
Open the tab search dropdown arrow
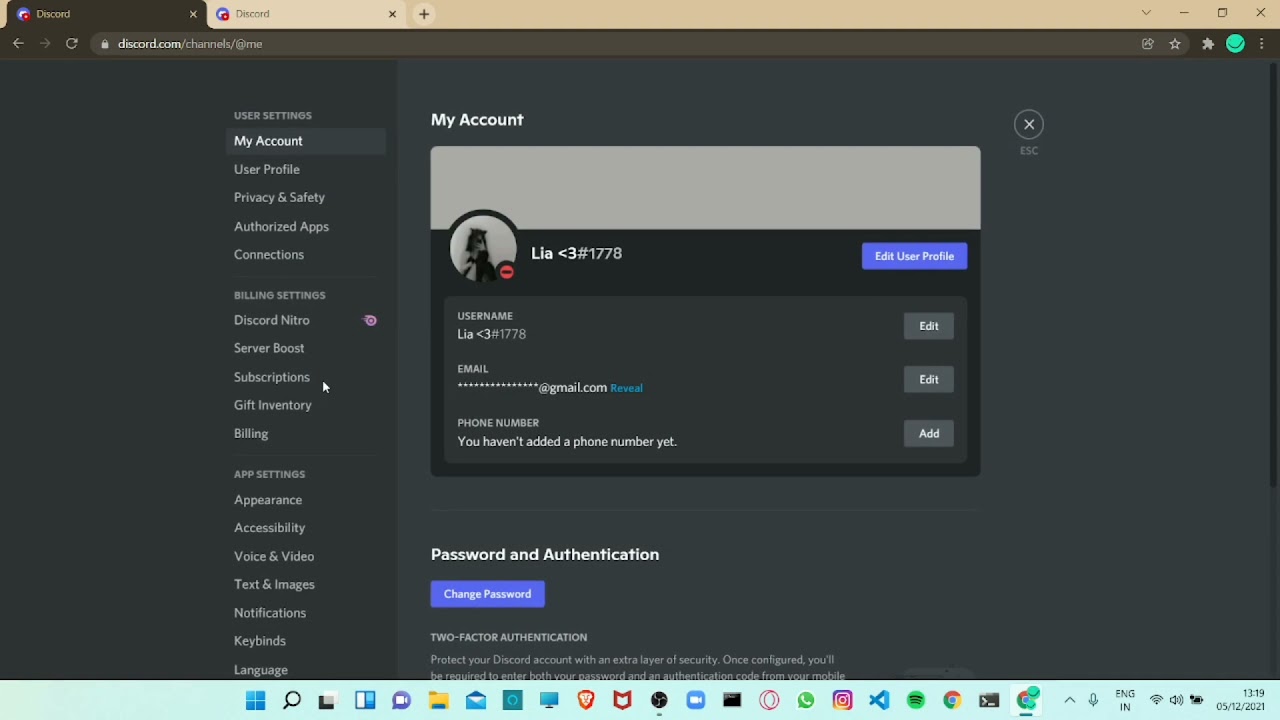[x=1146, y=13]
